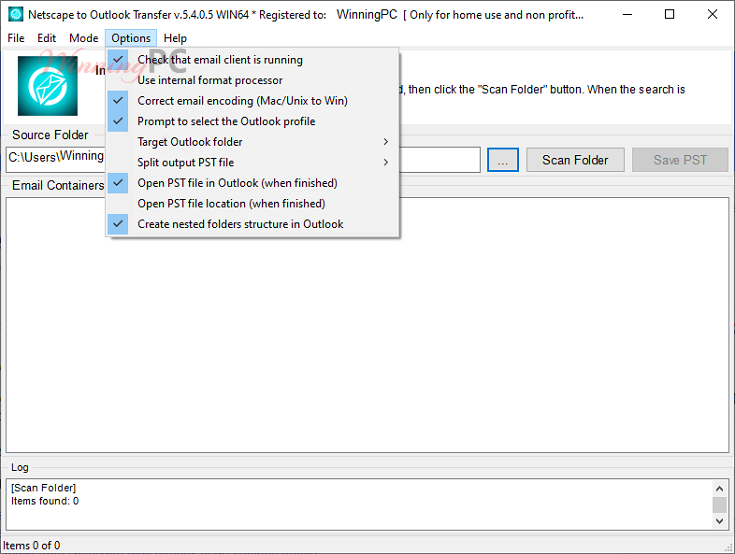This screenshot has height=554, width=735.
Task: Toggle Create nested folders structure in Outlook
Action: tap(253, 224)
